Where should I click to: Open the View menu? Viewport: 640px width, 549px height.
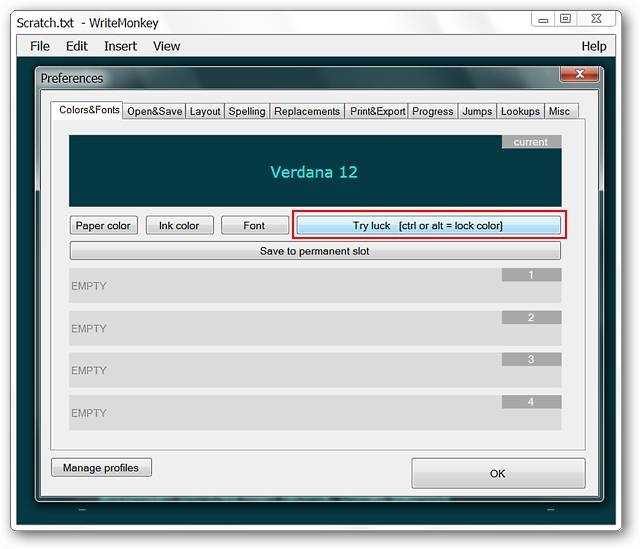click(167, 46)
